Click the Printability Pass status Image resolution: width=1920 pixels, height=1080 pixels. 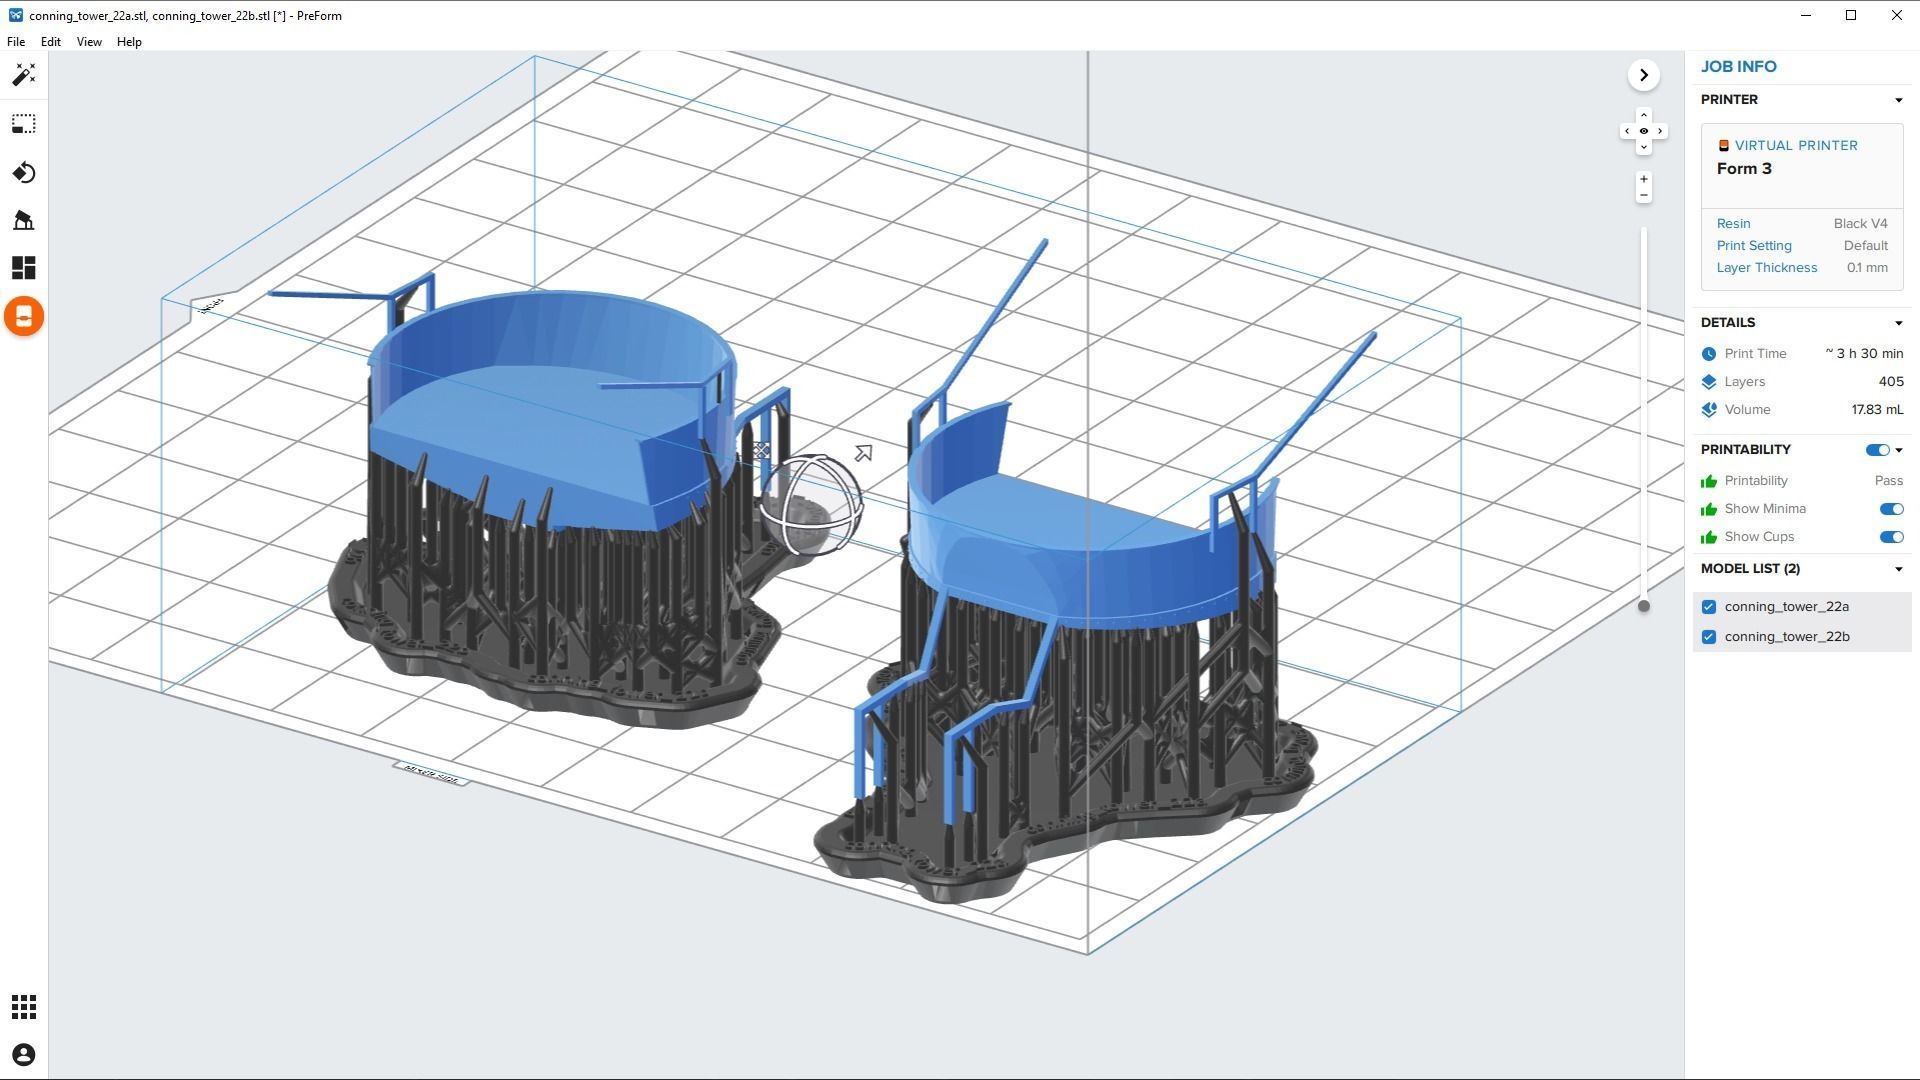point(1888,481)
